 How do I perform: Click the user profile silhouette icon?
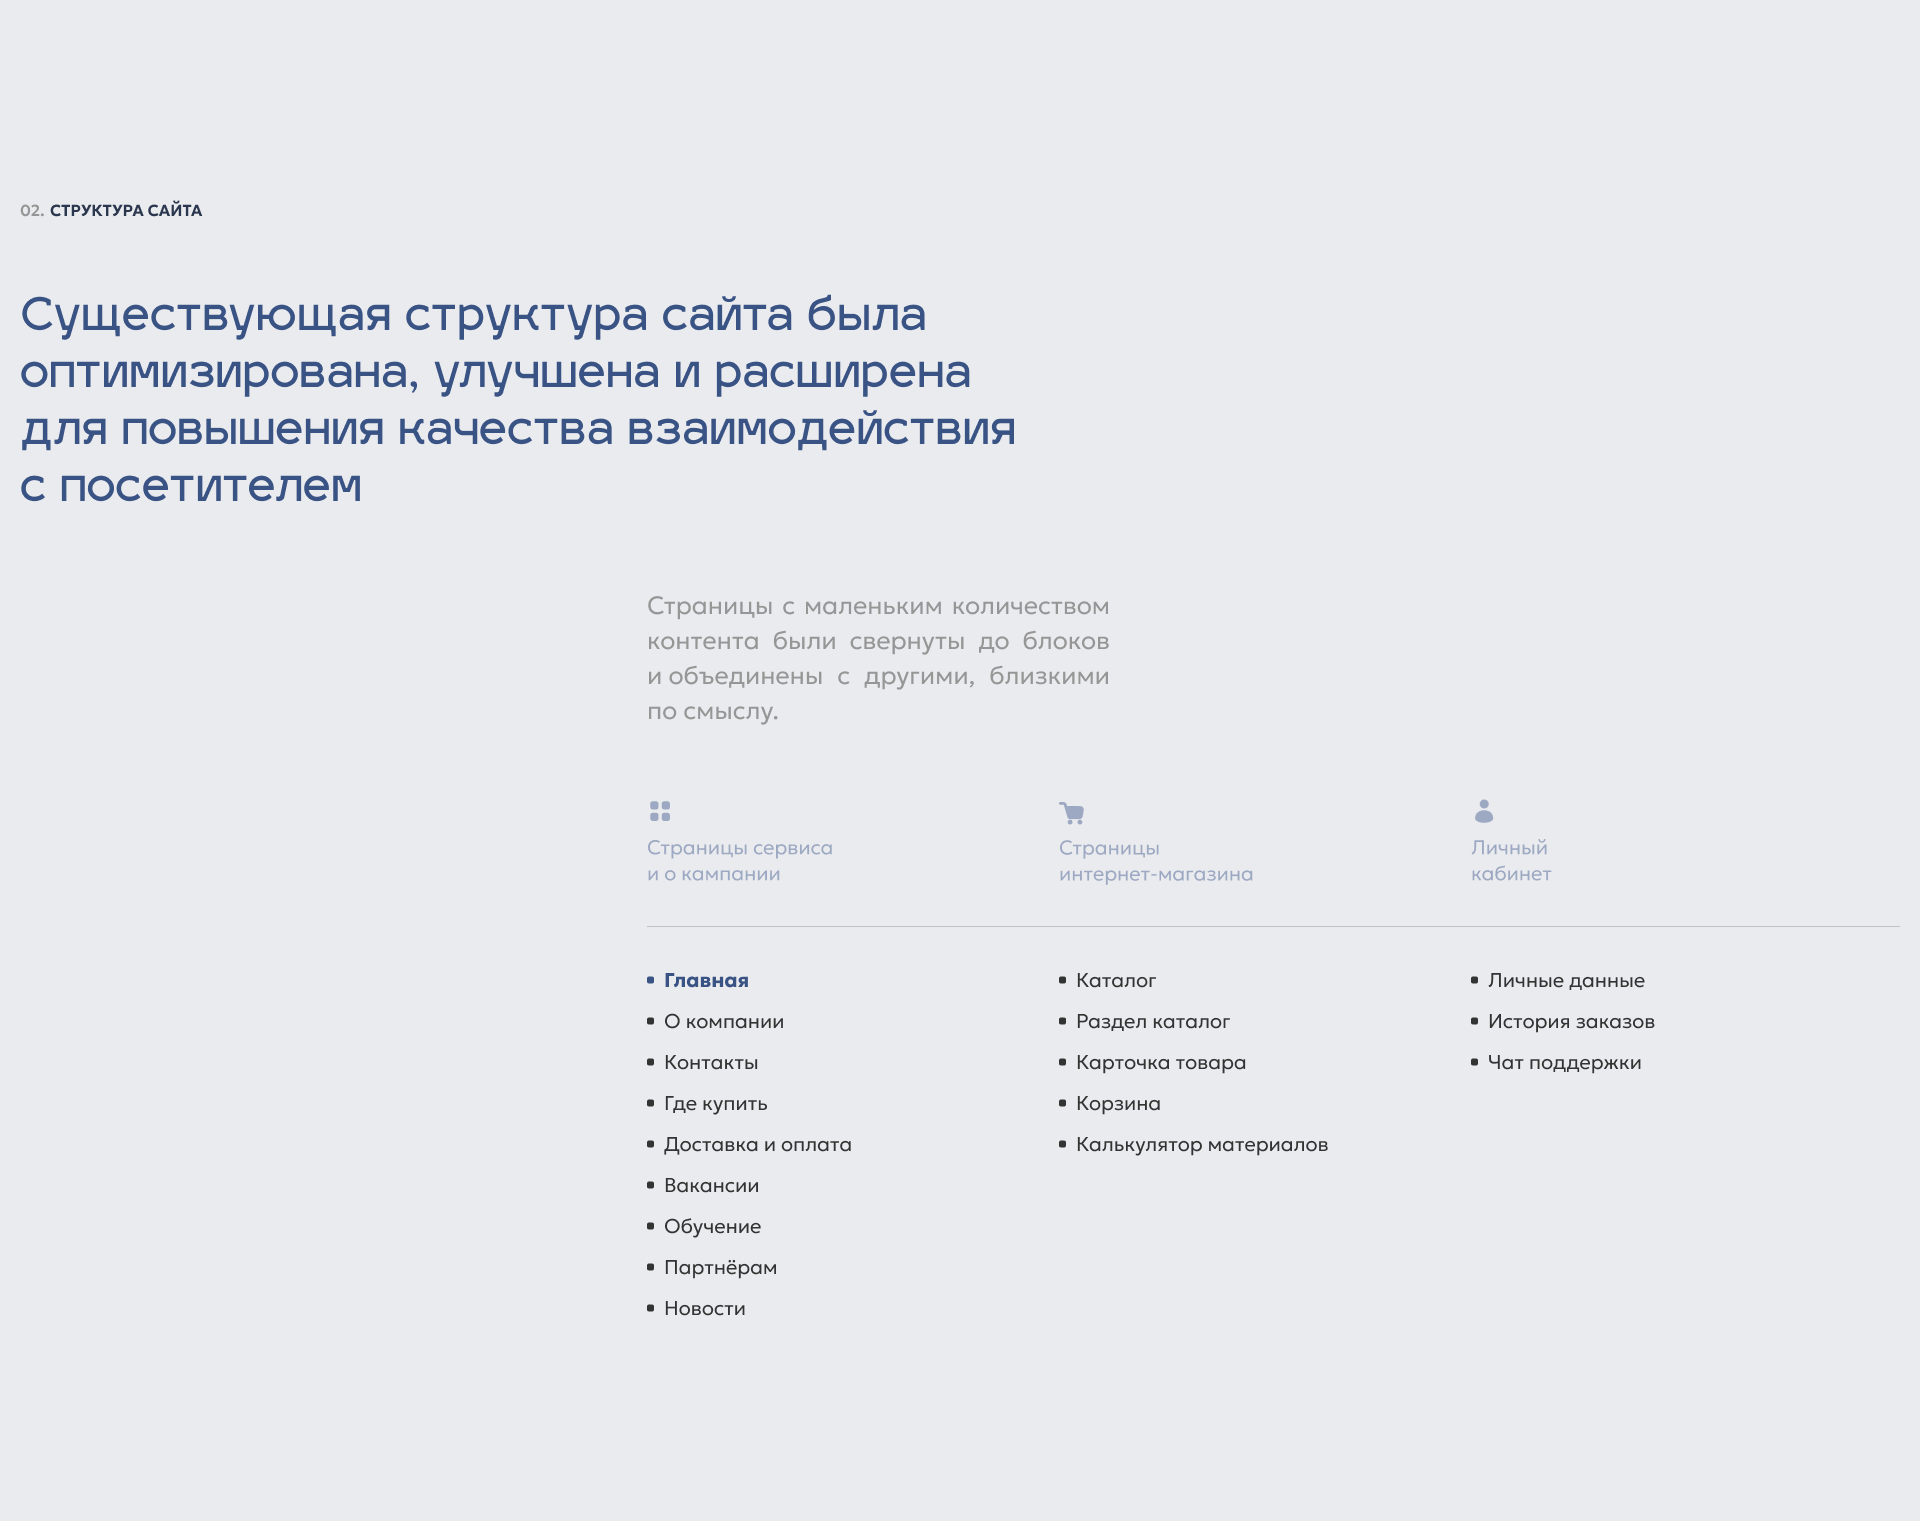(x=1484, y=811)
